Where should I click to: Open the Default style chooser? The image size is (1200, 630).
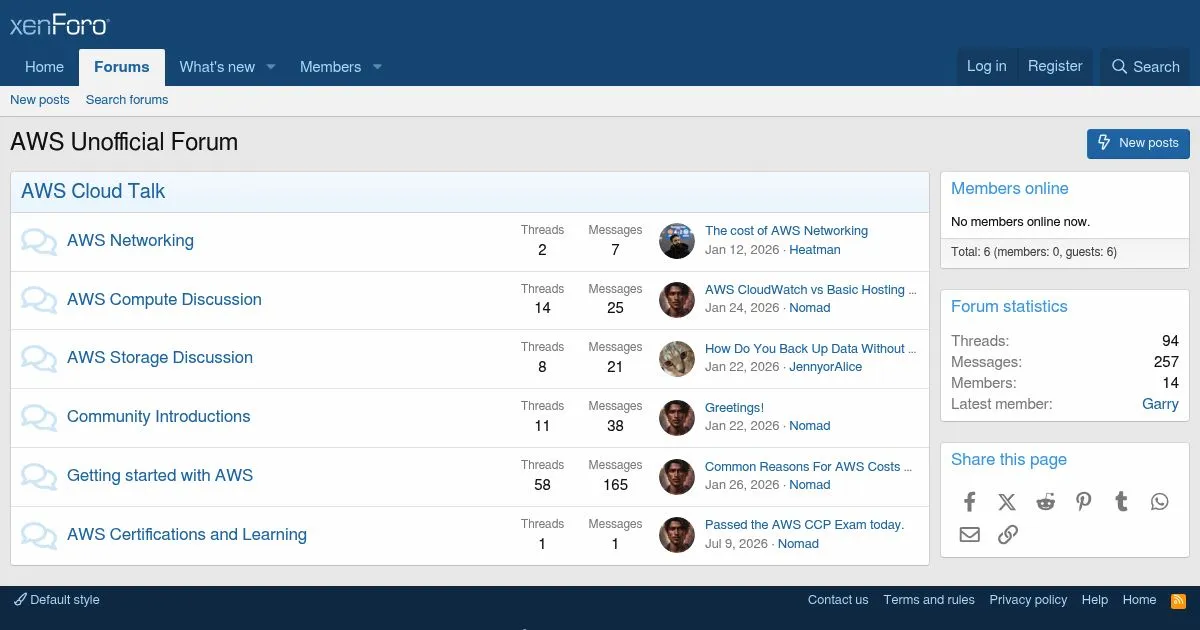coord(57,600)
